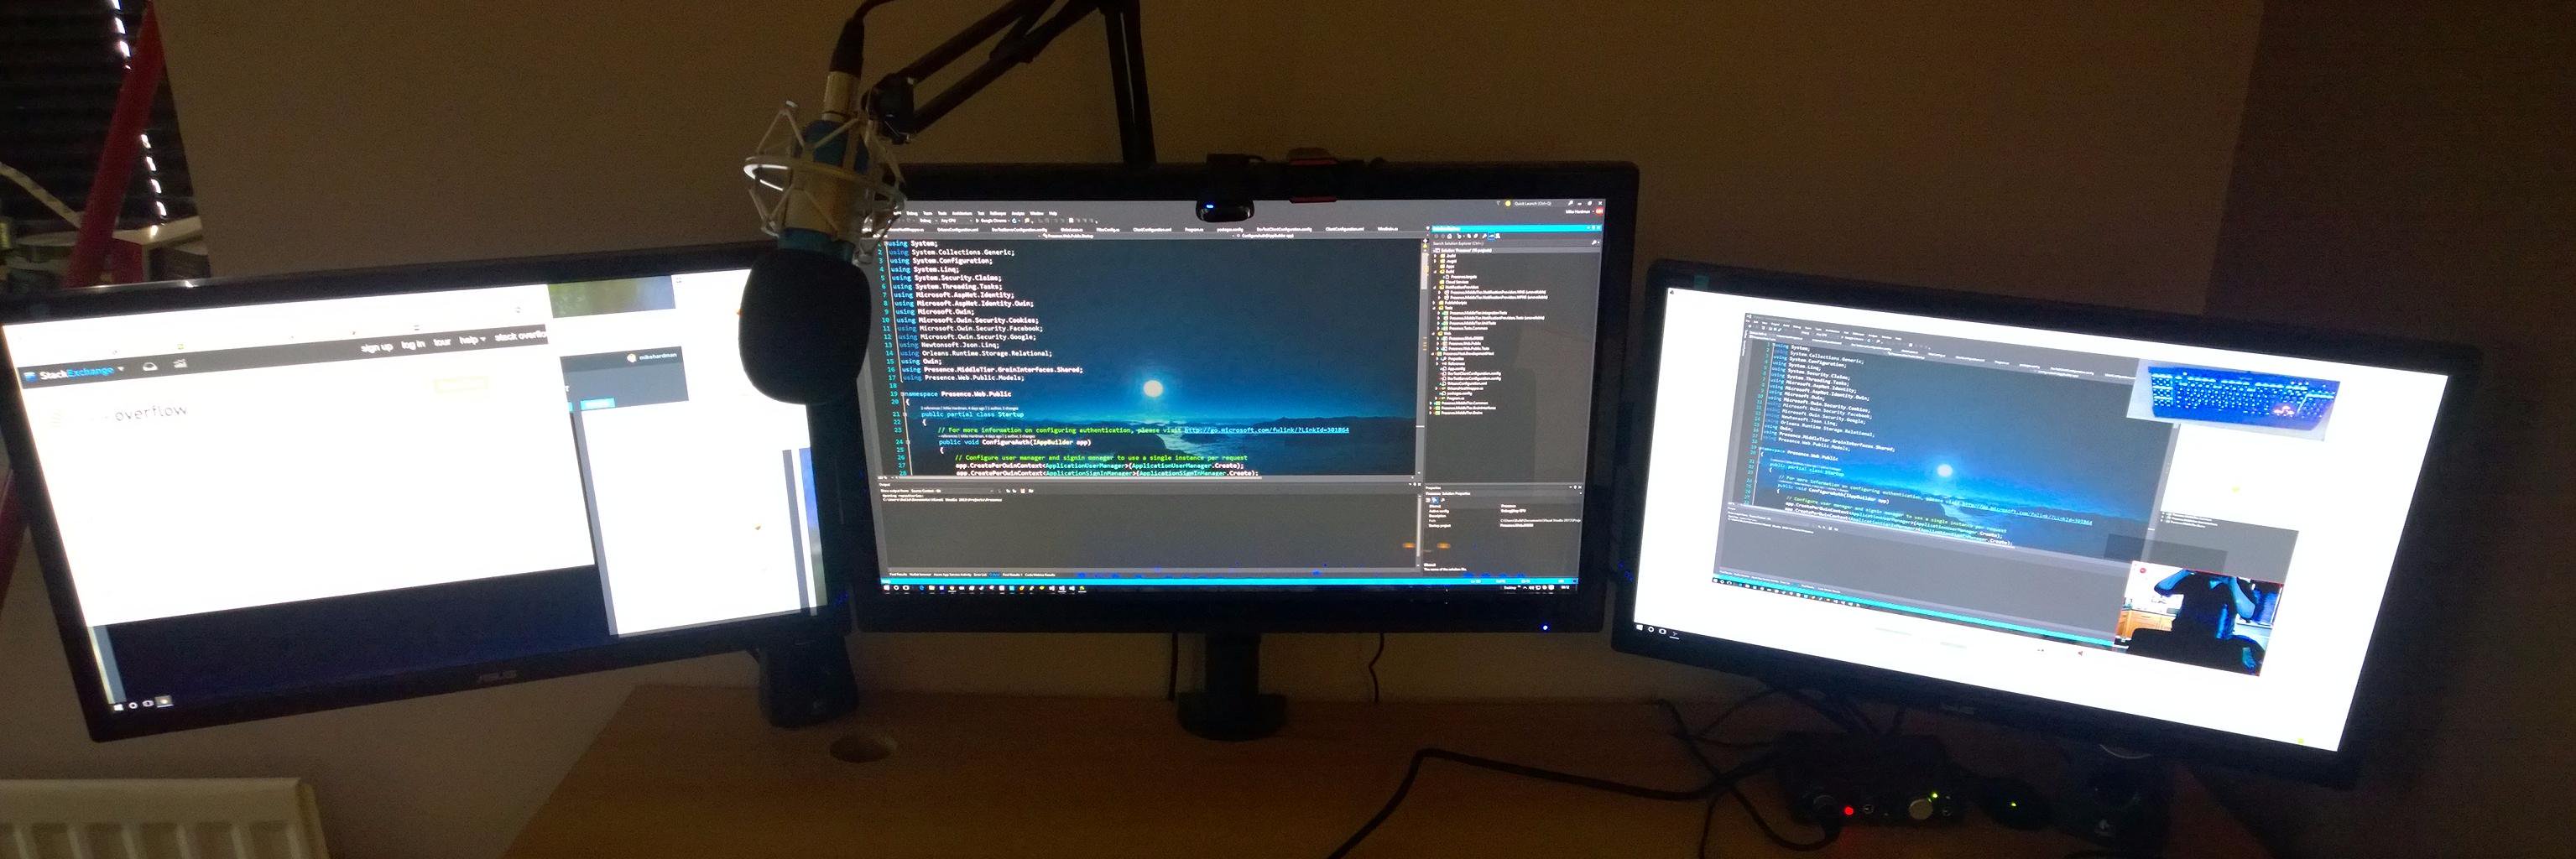Open the 'Show output from' dropdown in Output panel

click(x=955, y=491)
